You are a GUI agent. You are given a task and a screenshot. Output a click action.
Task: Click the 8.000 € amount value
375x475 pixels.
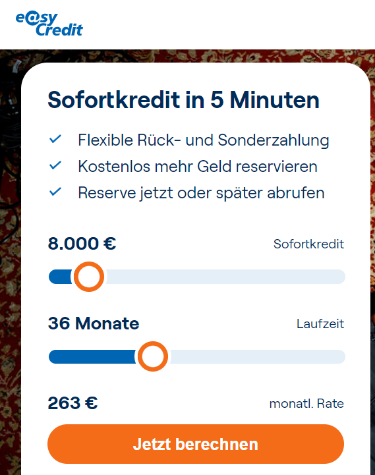pos(82,243)
